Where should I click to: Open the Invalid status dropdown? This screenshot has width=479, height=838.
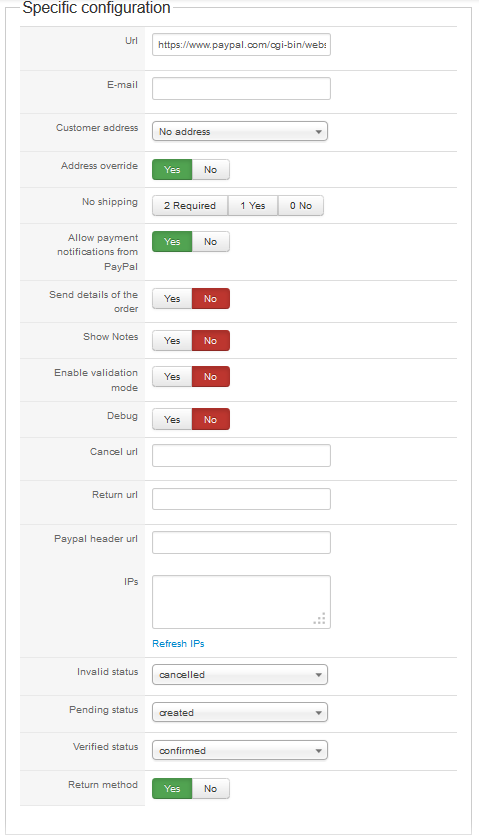click(240, 674)
